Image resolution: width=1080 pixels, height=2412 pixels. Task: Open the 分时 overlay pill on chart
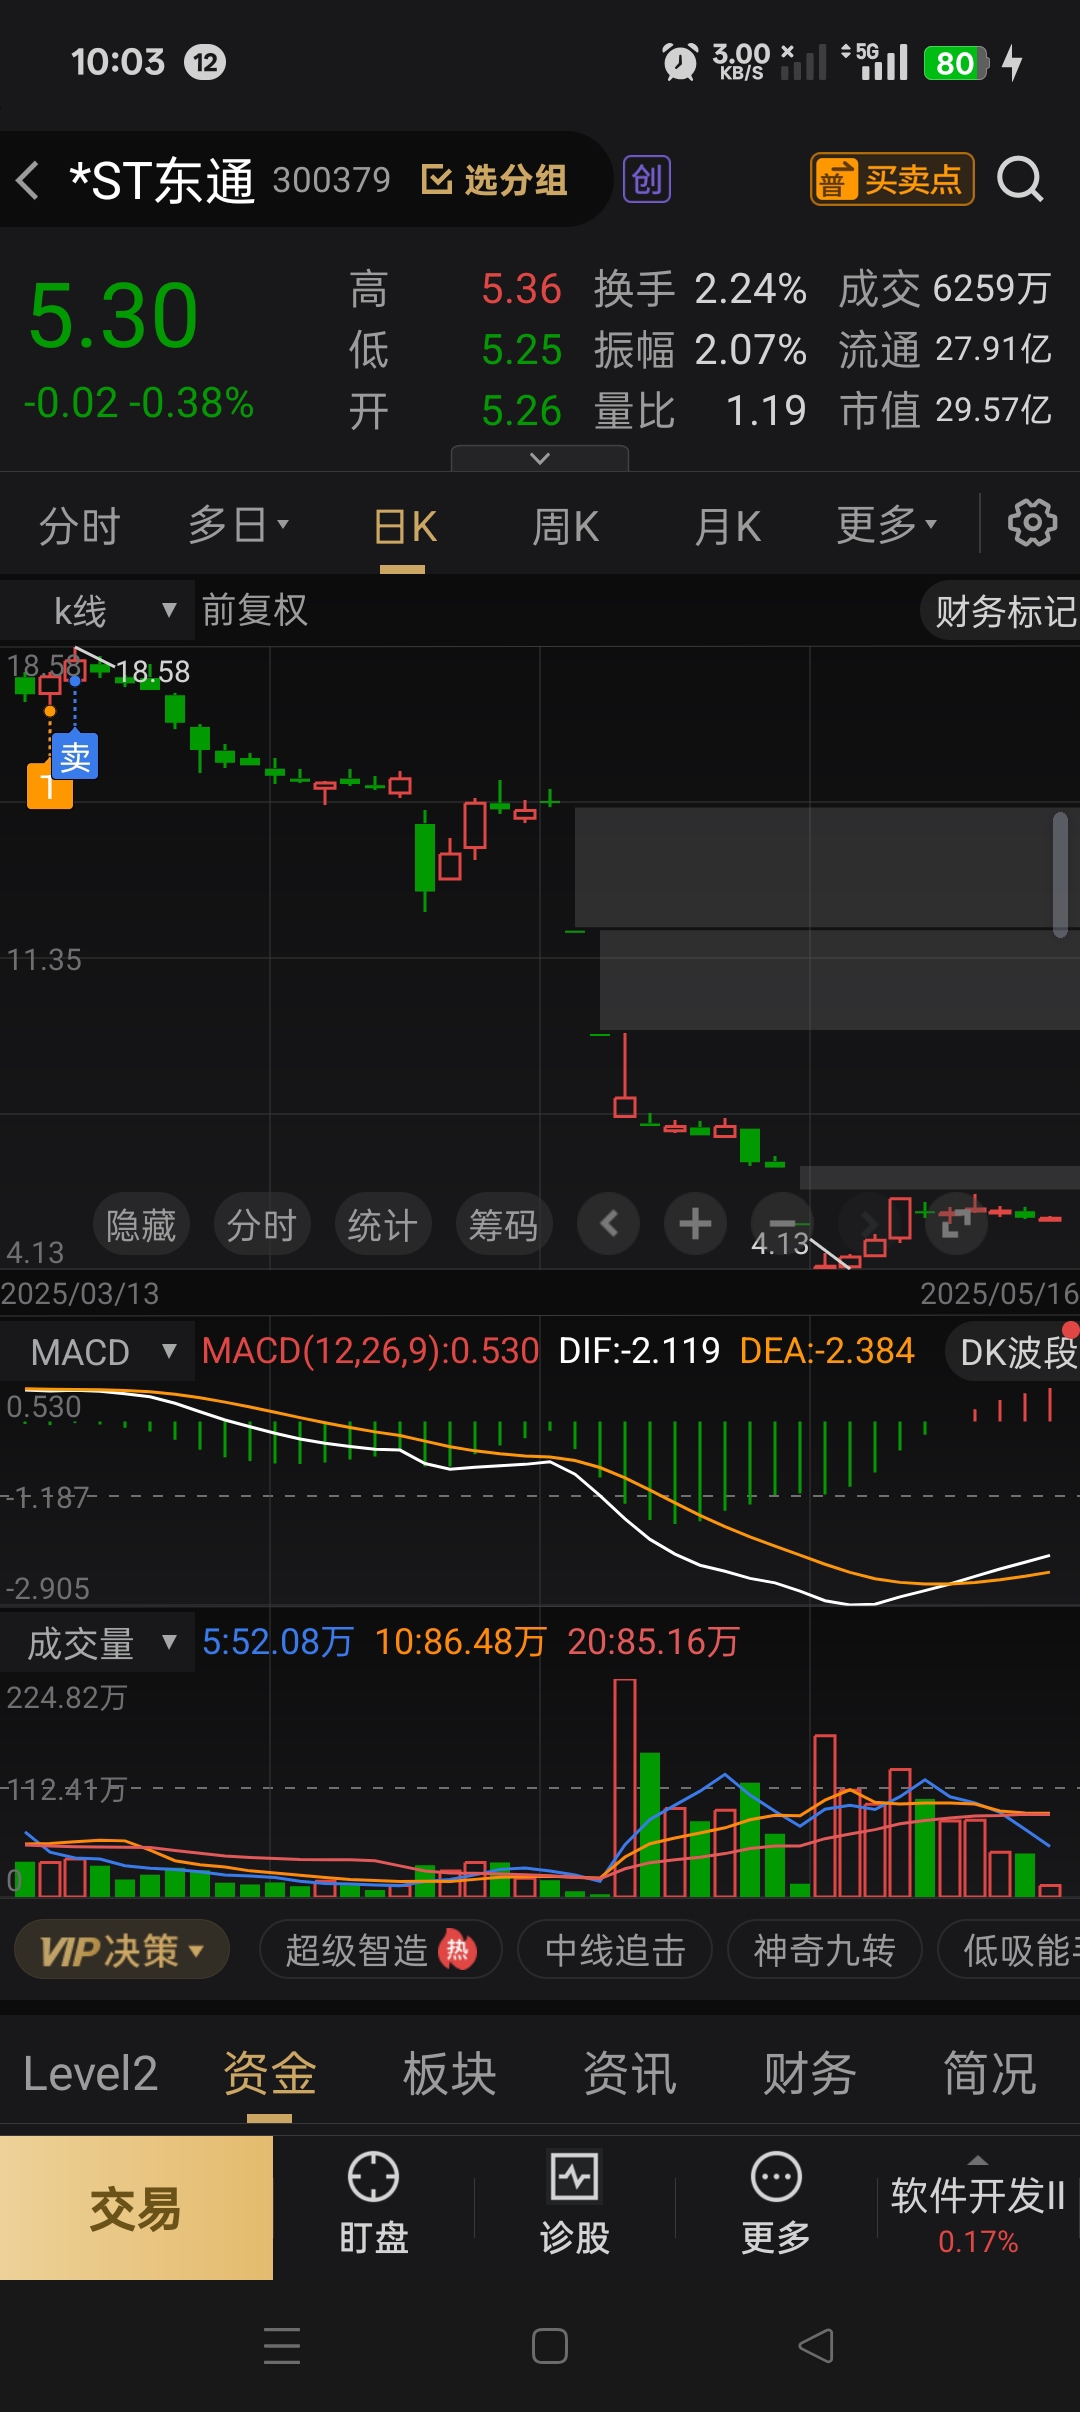pyautogui.click(x=262, y=1224)
